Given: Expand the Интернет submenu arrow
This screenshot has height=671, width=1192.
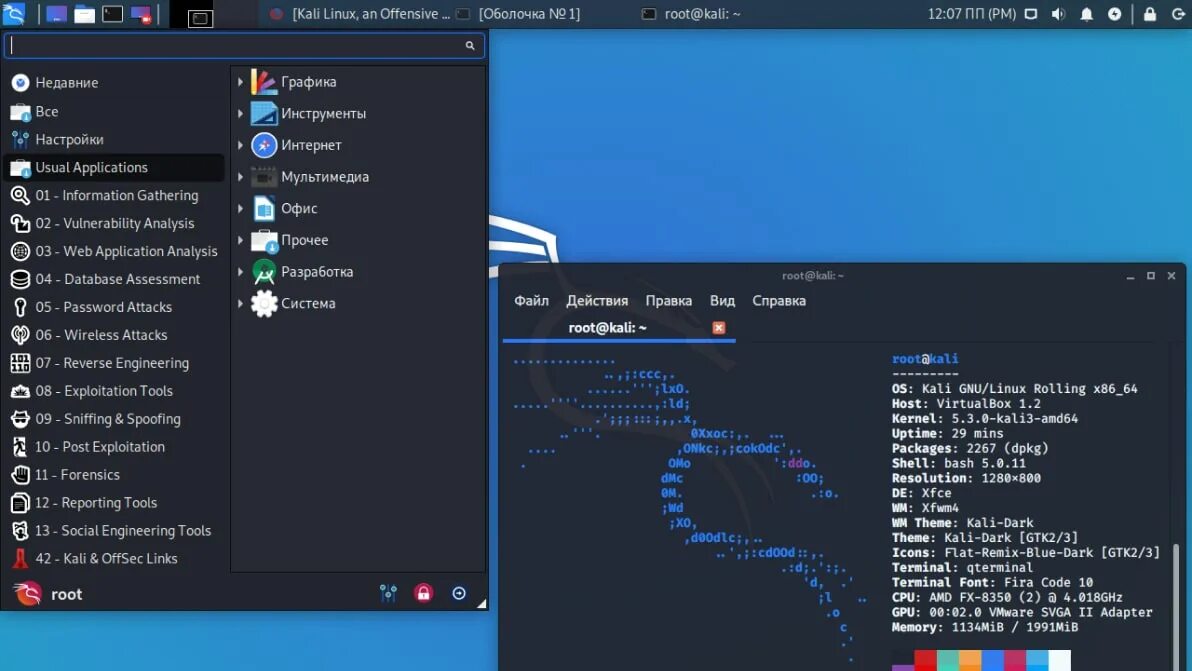Looking at the screenshot, I should [240, 144].
